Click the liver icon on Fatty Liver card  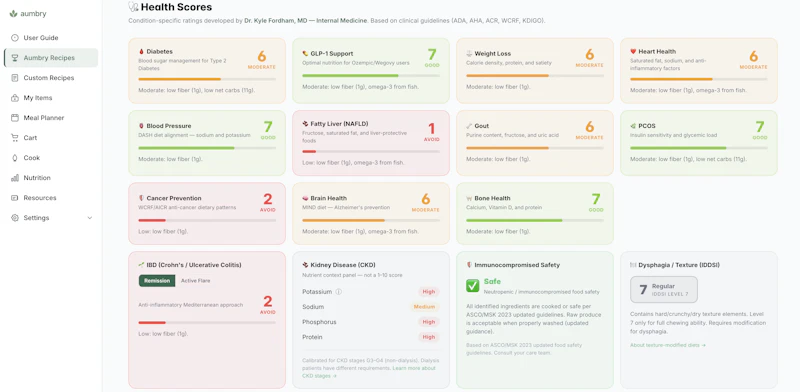305,124
